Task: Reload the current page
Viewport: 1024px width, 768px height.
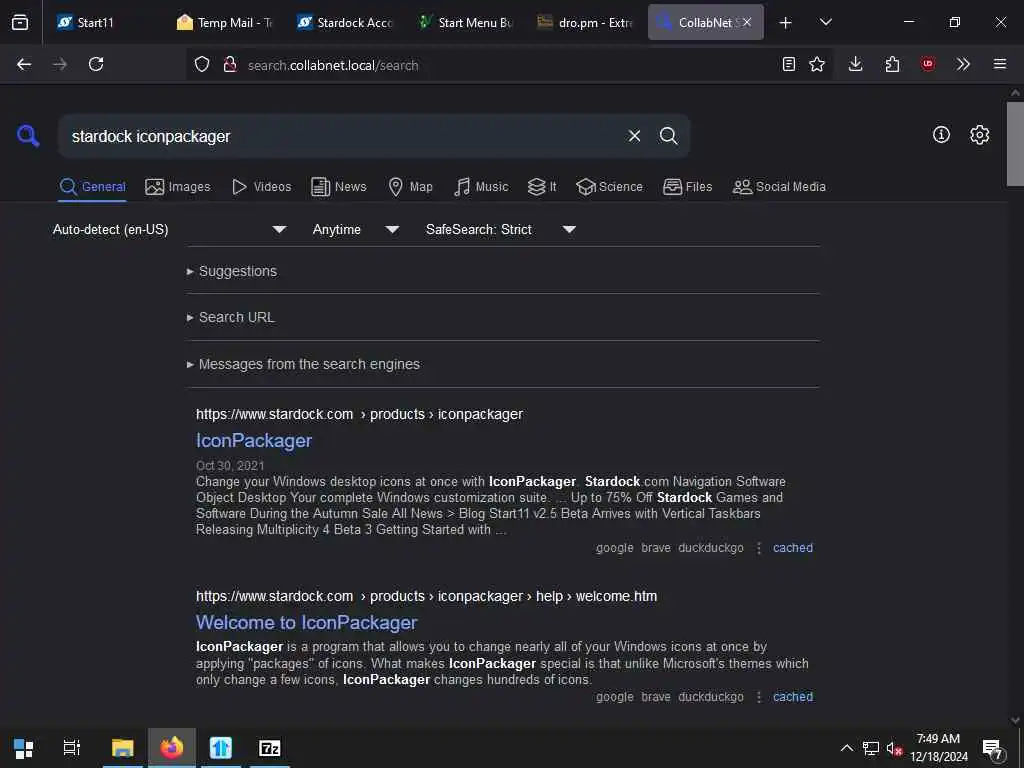Action: tap(96, 64)
